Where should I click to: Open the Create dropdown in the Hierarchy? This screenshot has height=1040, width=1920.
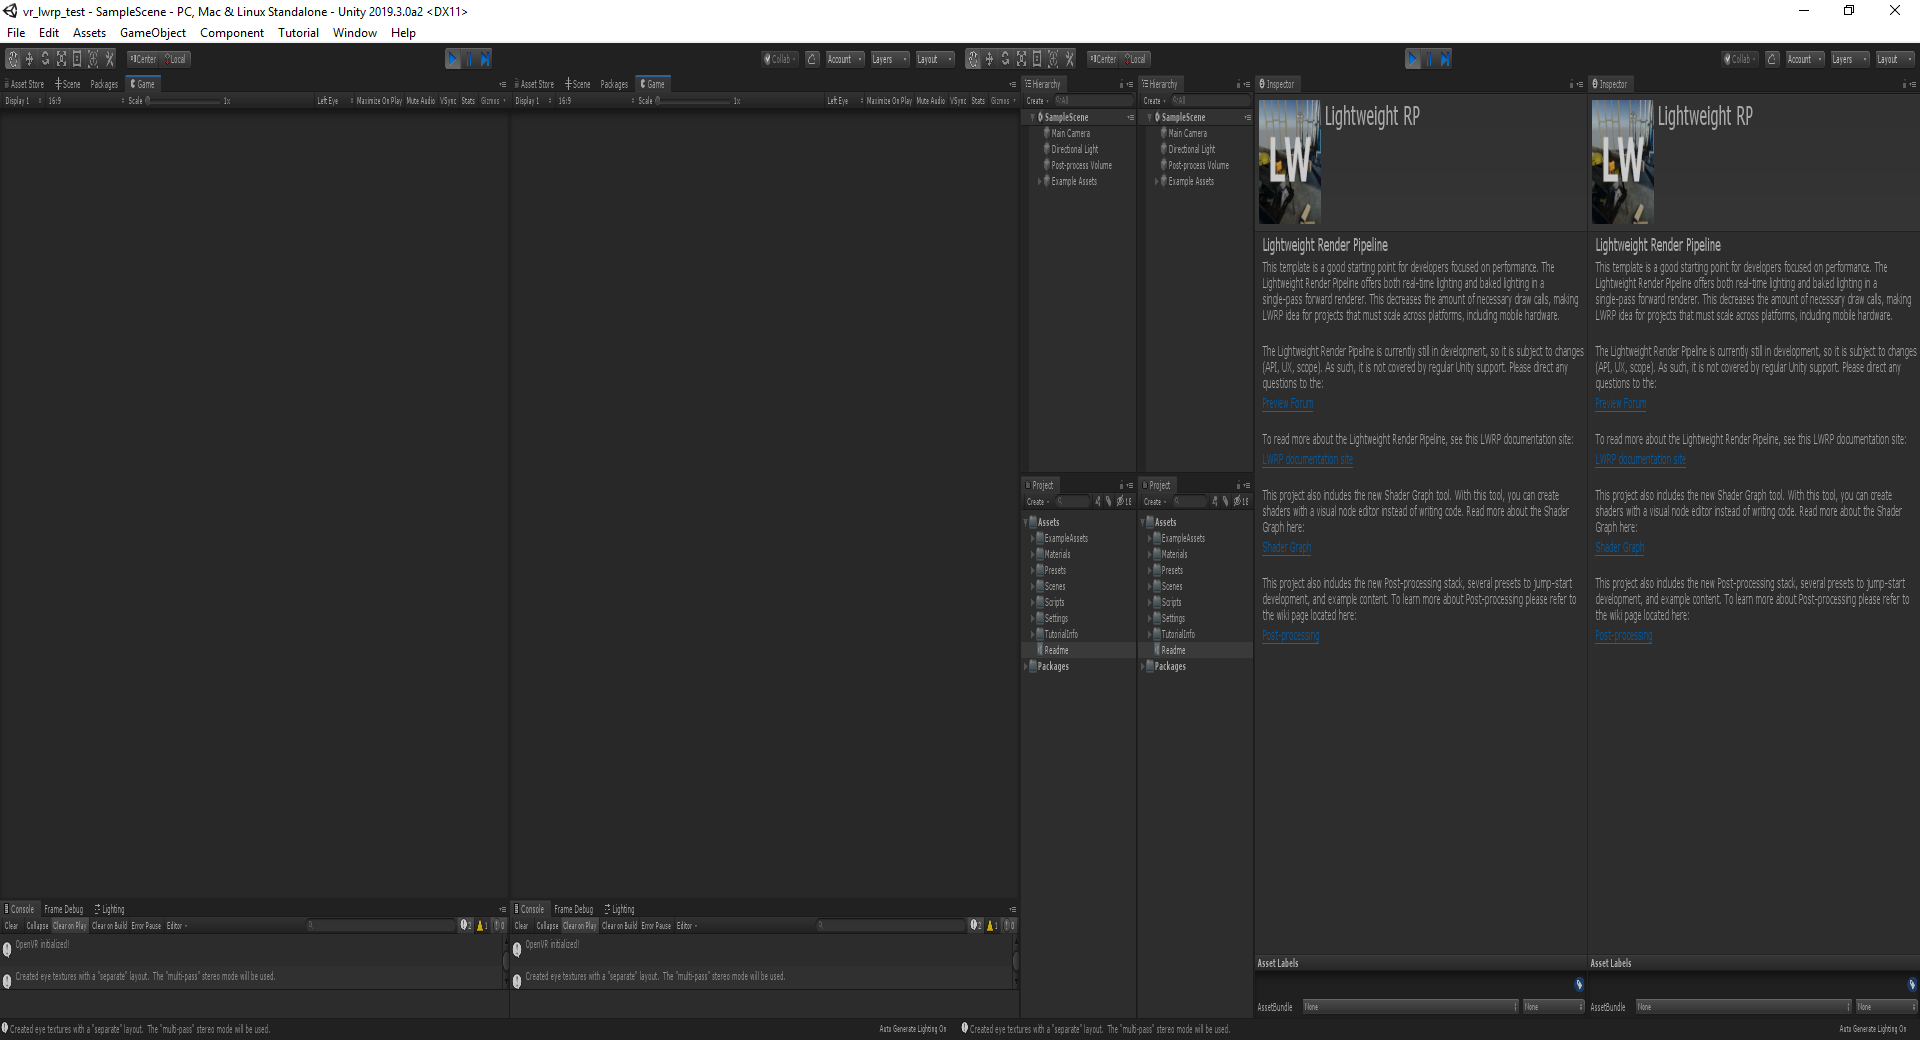tap(1037, 100)
